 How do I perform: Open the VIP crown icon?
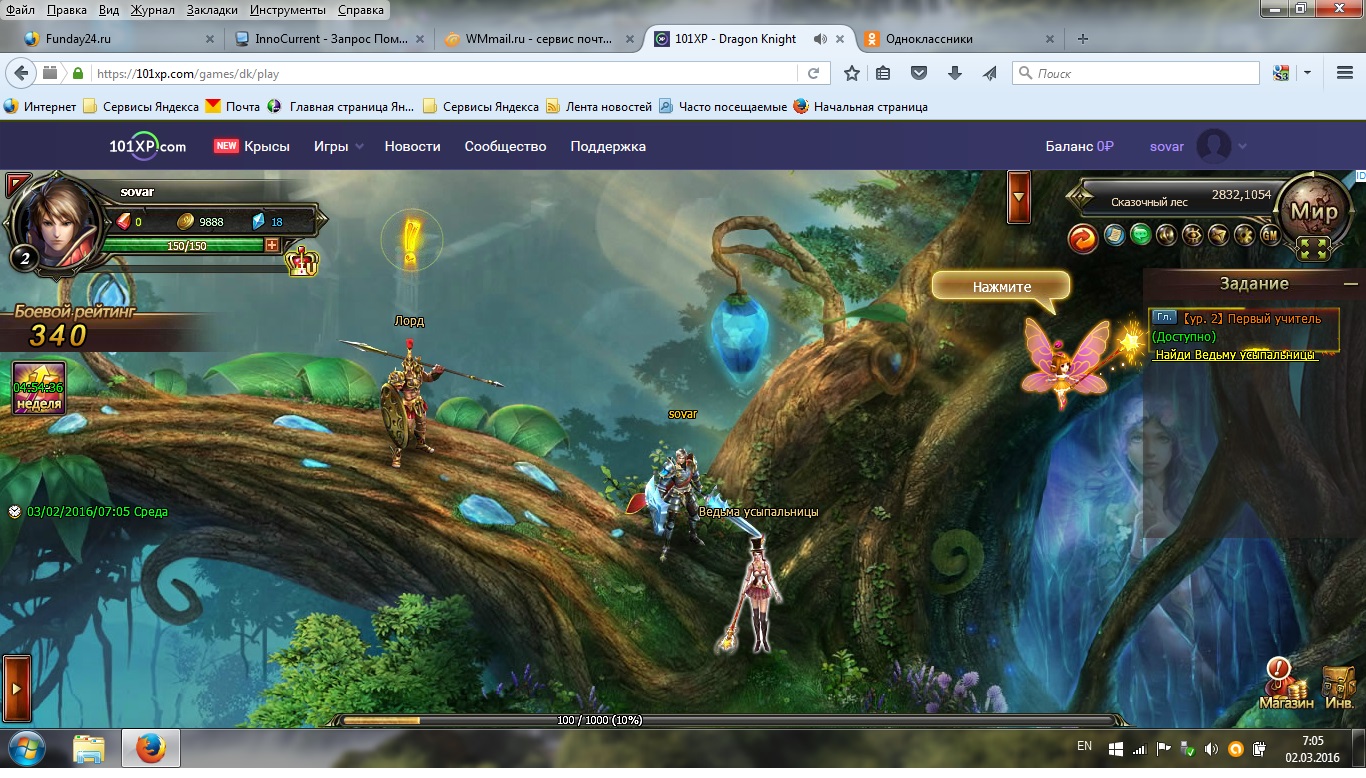coord(301,262)
